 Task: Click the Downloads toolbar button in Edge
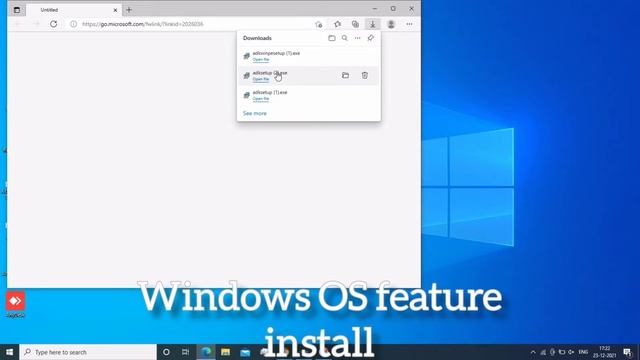(373, 24)
